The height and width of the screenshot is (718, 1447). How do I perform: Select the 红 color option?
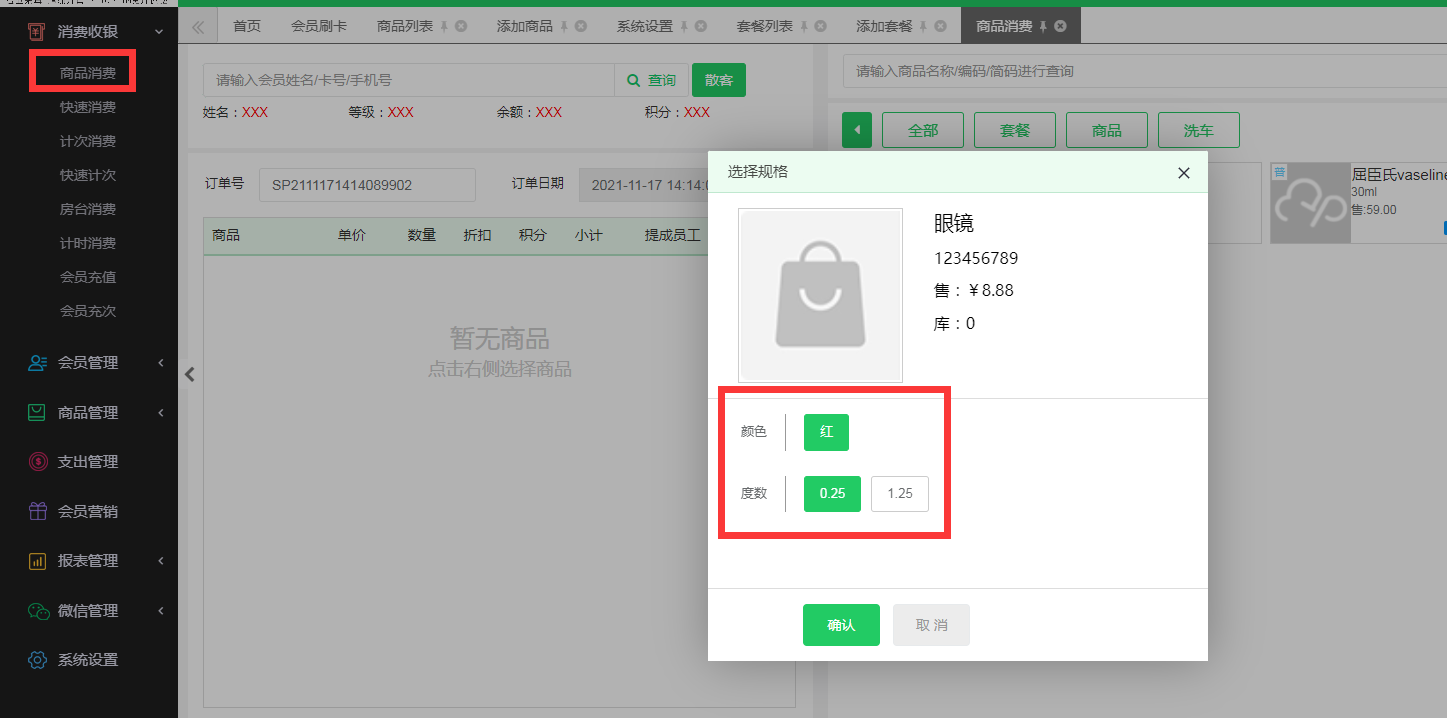[x=826, y=432]
